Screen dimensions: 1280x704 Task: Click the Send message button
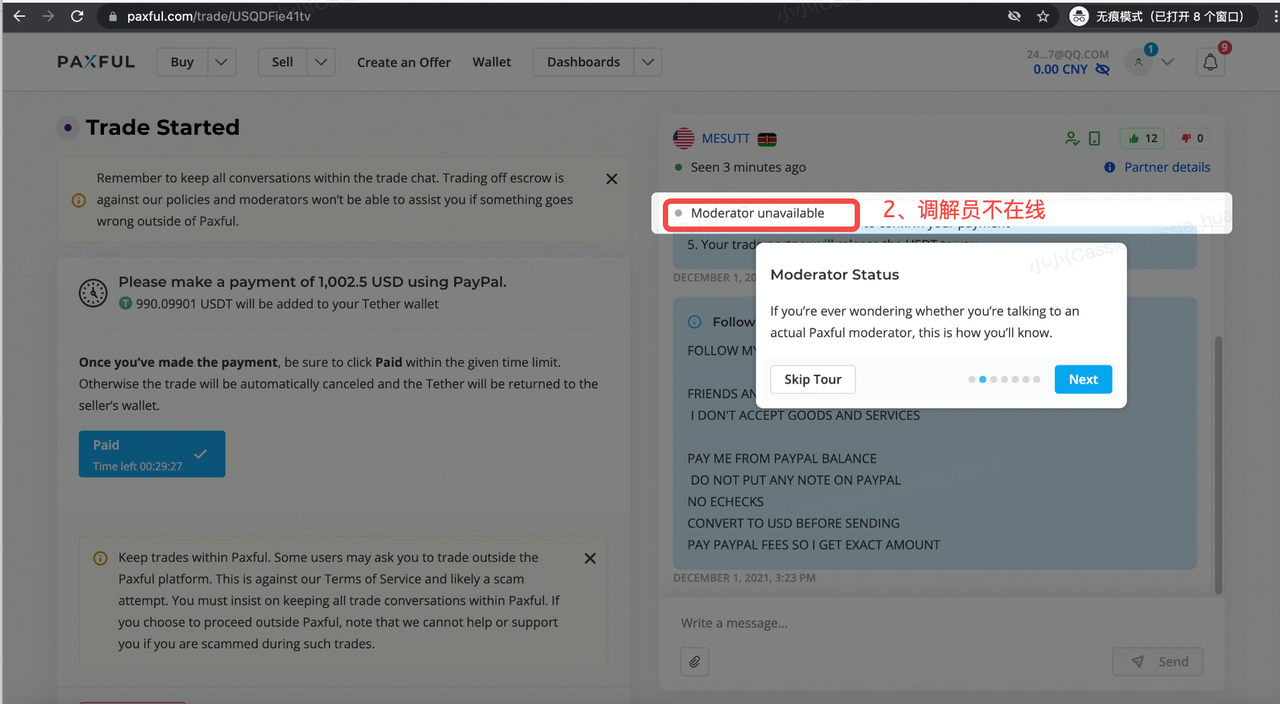point(1158,662)
